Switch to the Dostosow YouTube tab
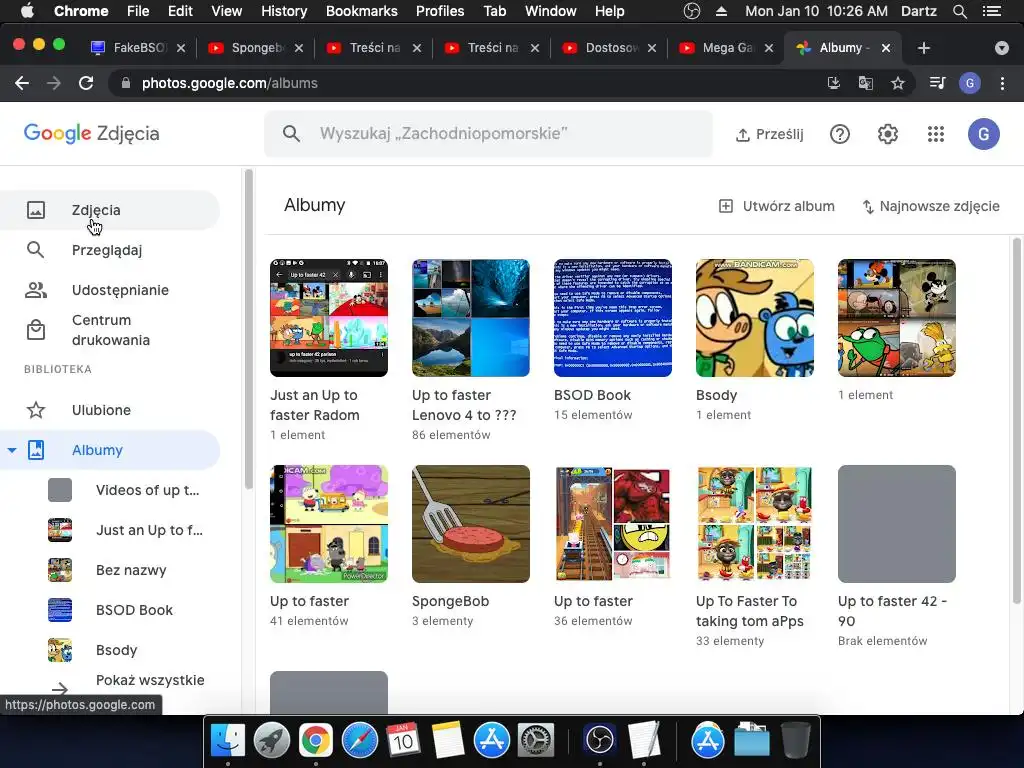This screenshot has width=1024, height=768. 609,48
